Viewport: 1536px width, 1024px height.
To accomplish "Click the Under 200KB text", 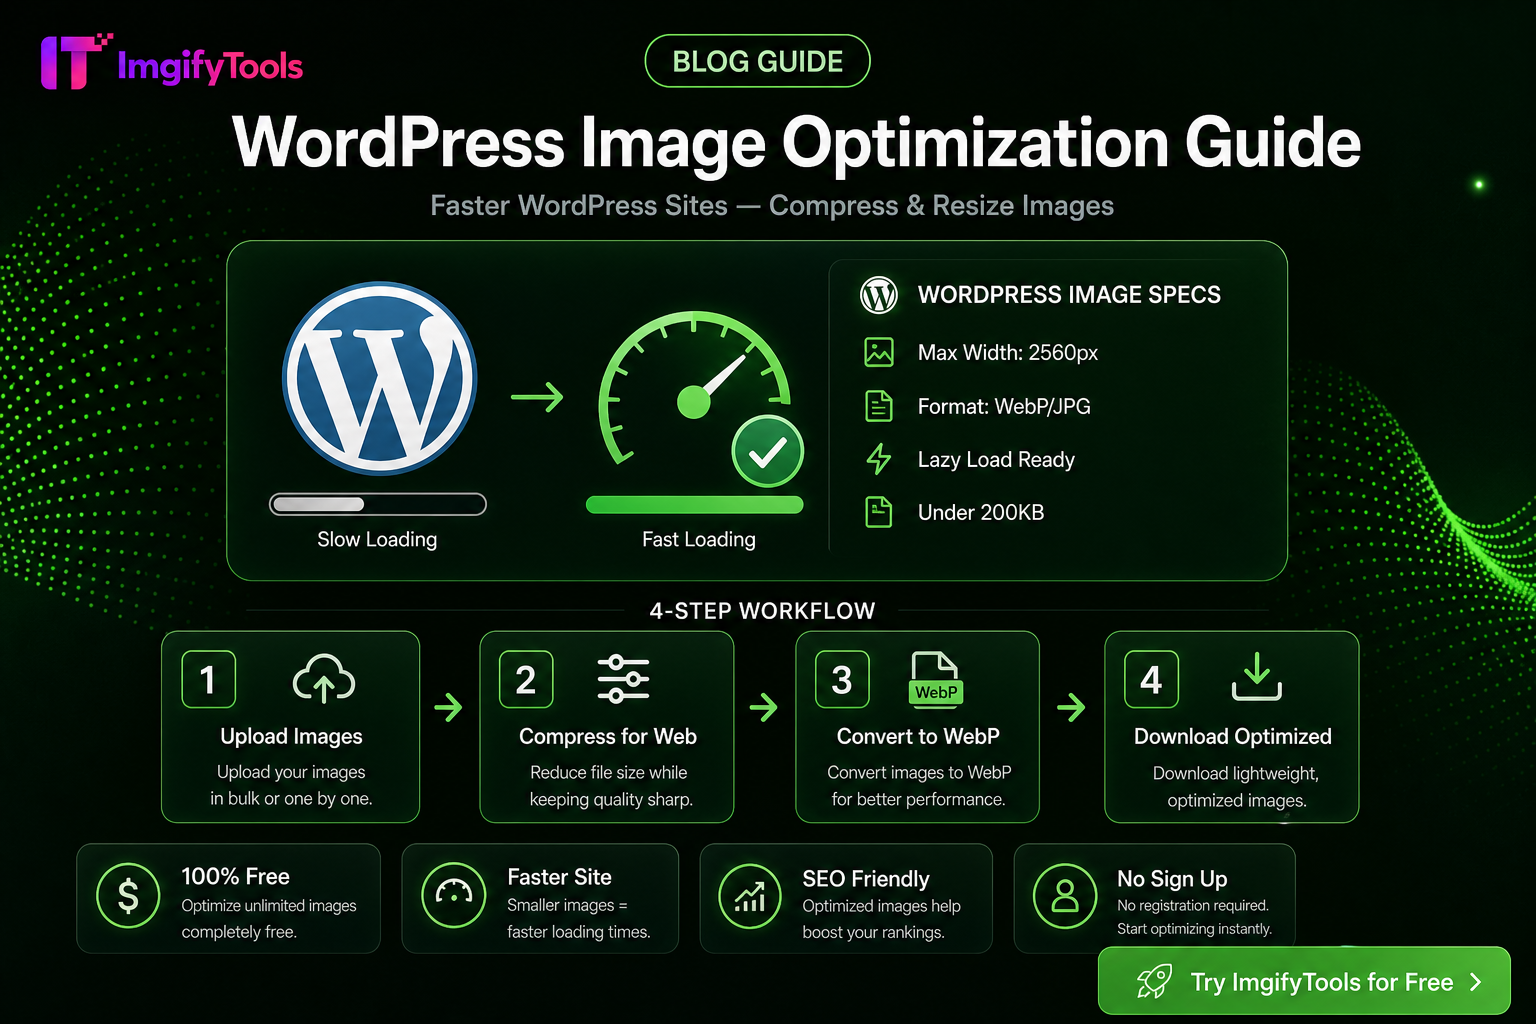I will click(x=981, y=513).
